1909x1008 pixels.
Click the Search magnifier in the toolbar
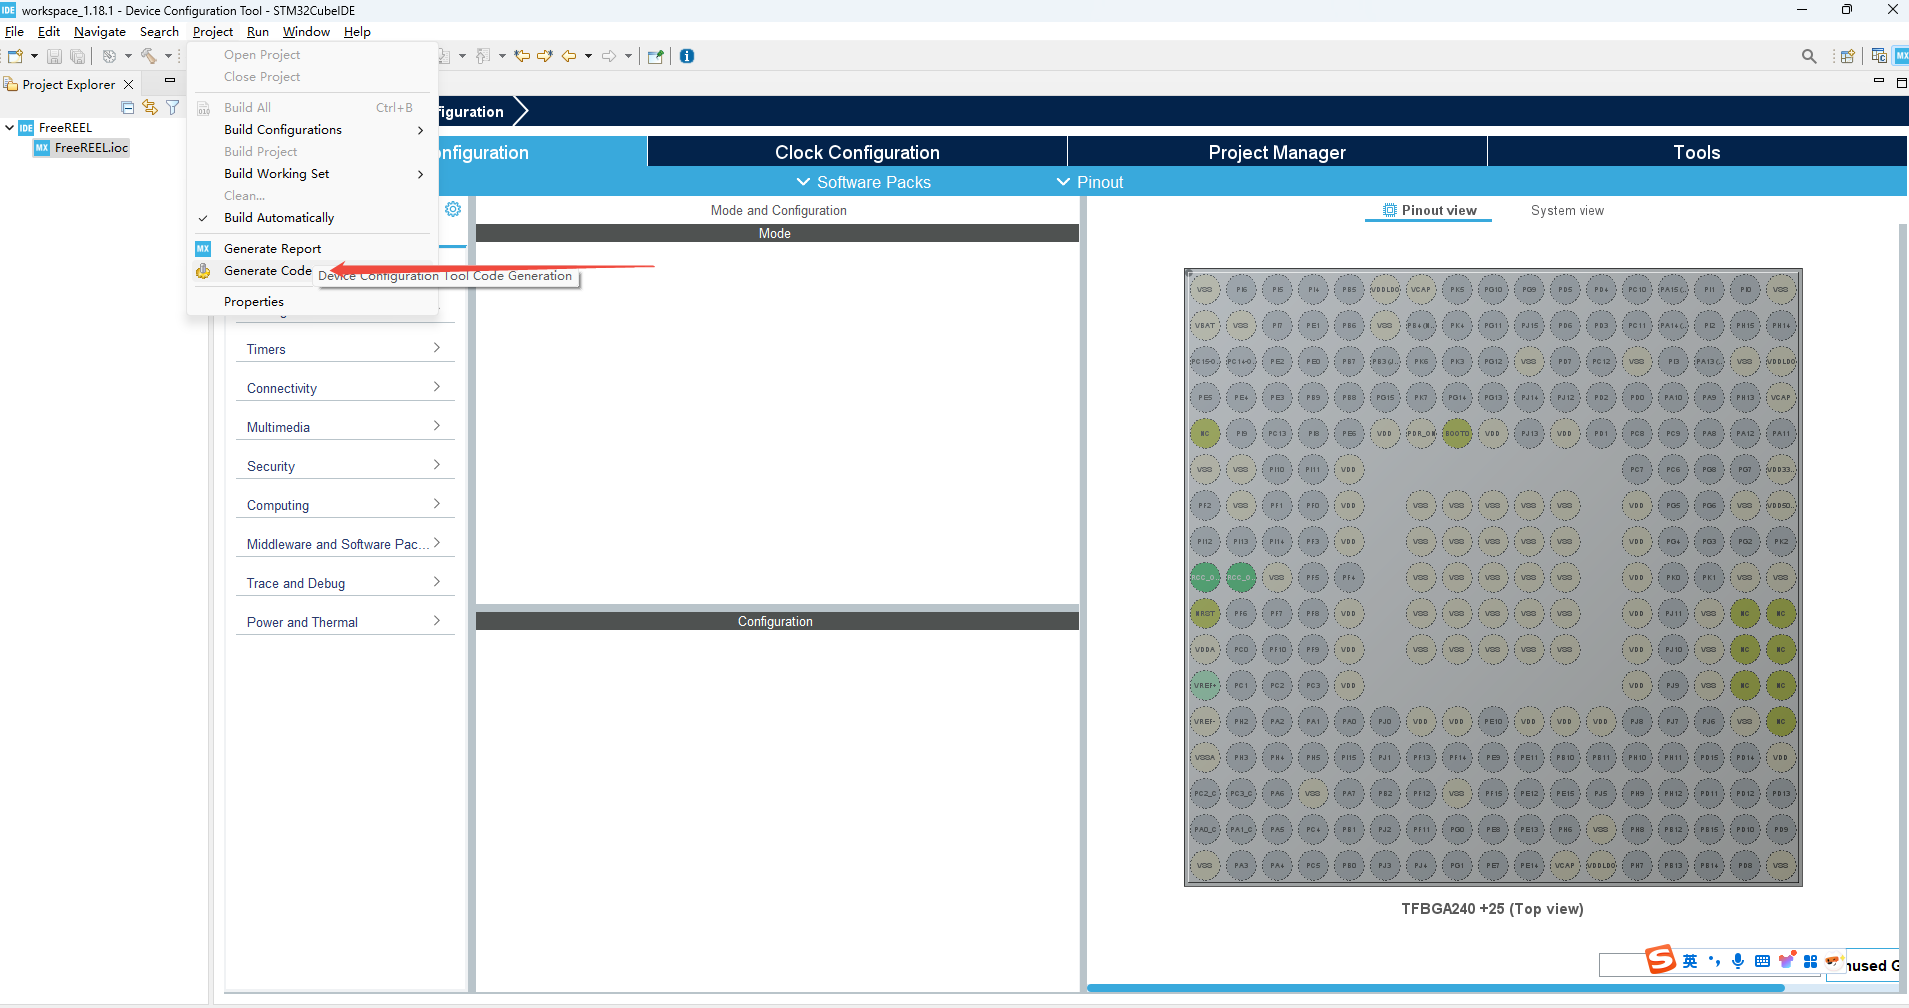[1809, 56]
